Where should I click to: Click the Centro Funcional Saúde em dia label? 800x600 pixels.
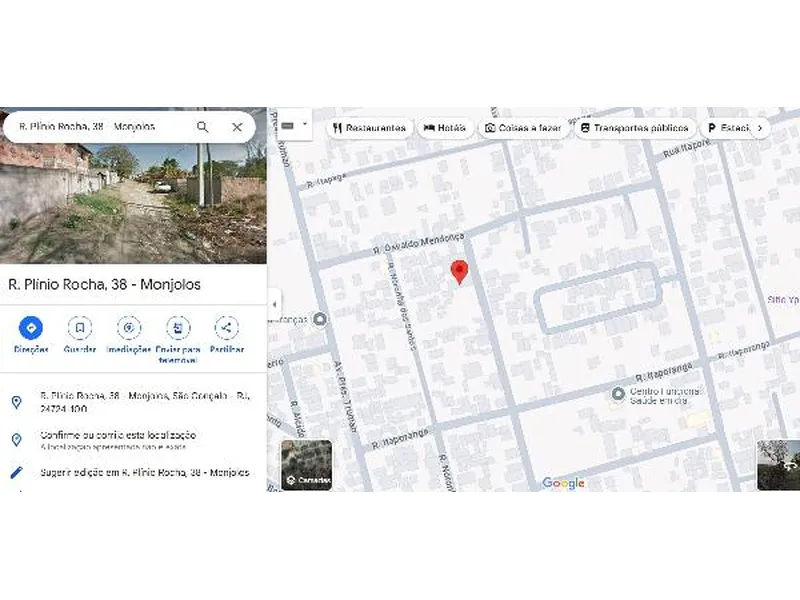pos(665,396)
